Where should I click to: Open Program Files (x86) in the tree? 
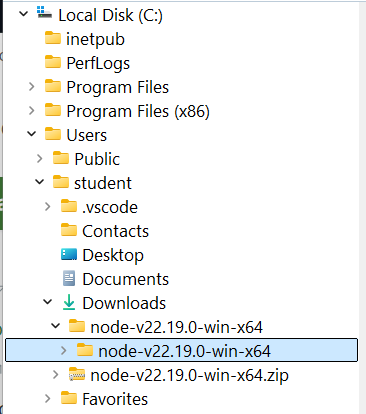(138, 111)
